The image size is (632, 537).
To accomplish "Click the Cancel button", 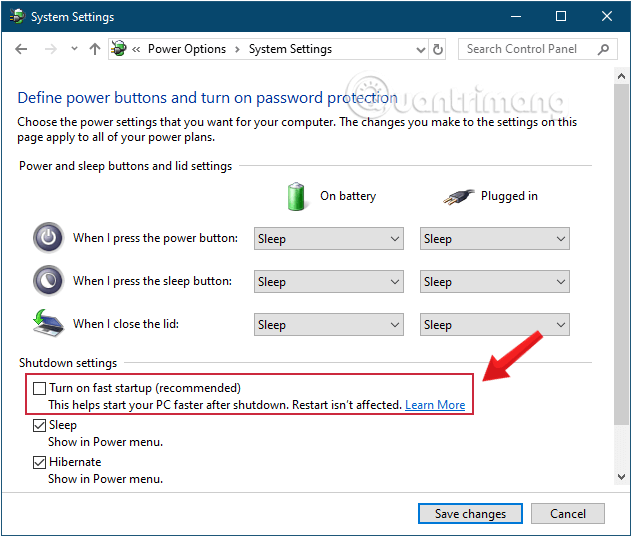I will (568, 514).
